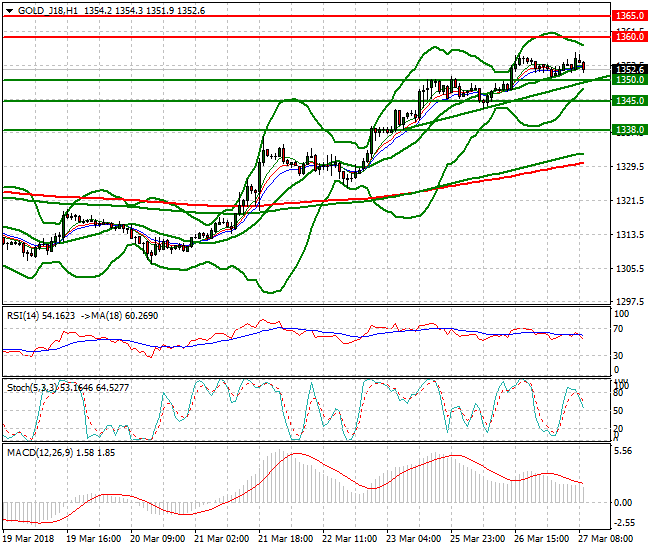Click the MACD scale value 0.00
Screen dimensions: 650x550
click(x=623, y=503)
